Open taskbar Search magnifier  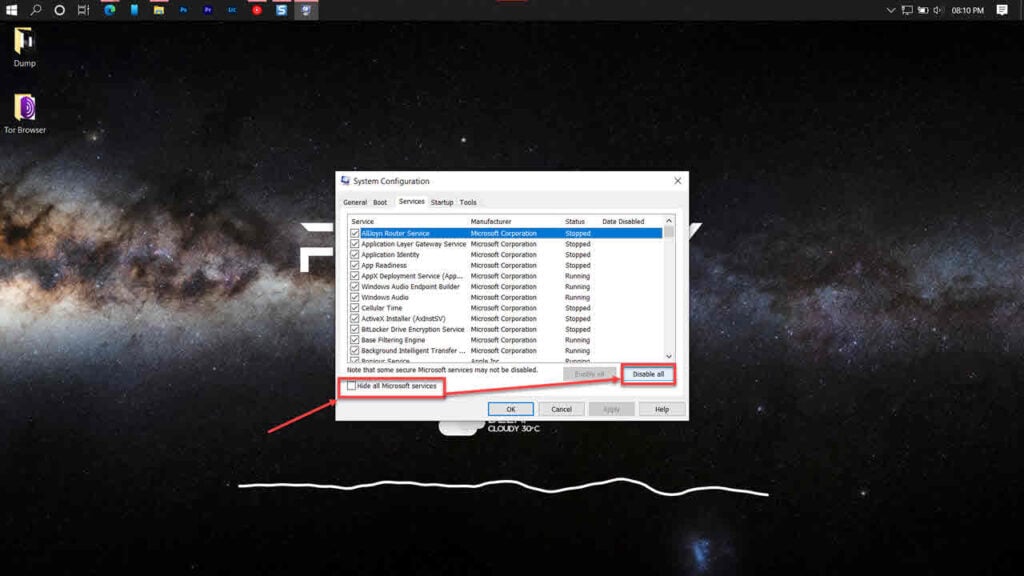[35, 10]
